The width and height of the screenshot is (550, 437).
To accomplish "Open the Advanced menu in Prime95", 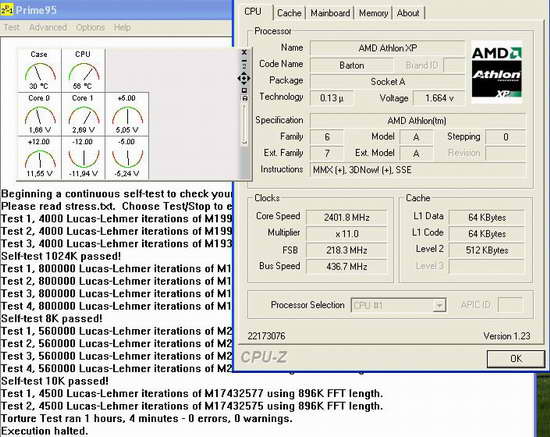I will (x=48, y=27).
